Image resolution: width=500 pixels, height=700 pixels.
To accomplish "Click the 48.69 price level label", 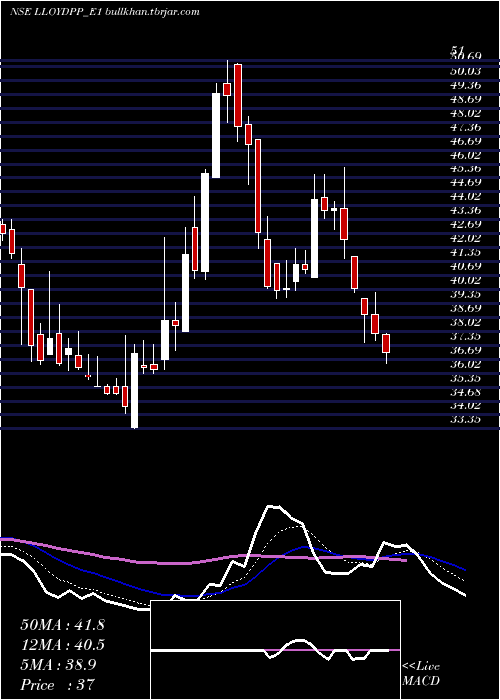I will click(x=466, y=99).
